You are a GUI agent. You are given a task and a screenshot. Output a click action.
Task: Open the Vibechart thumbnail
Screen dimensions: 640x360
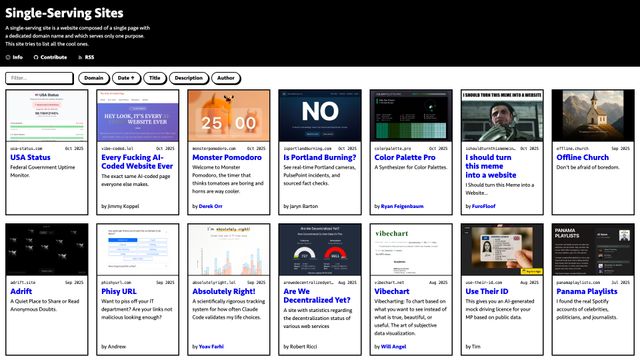tap(411, 249)
